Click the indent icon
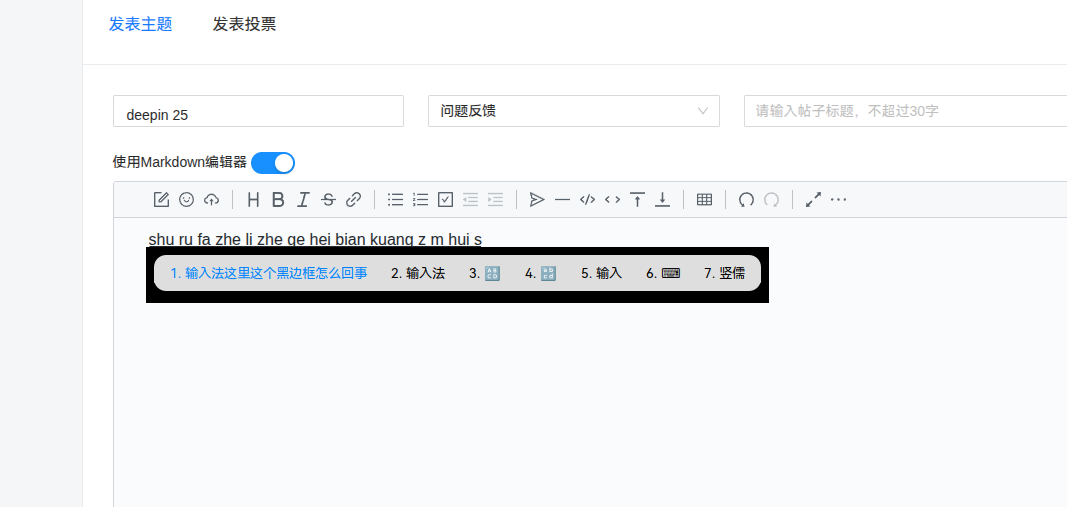 495,199
